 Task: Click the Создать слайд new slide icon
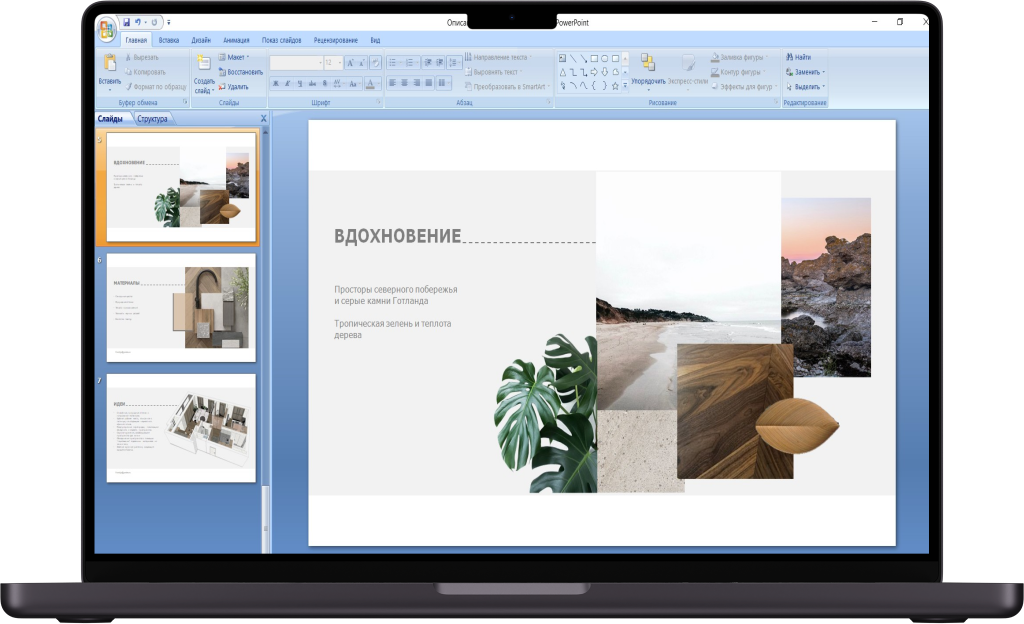(x=204, y=63)
